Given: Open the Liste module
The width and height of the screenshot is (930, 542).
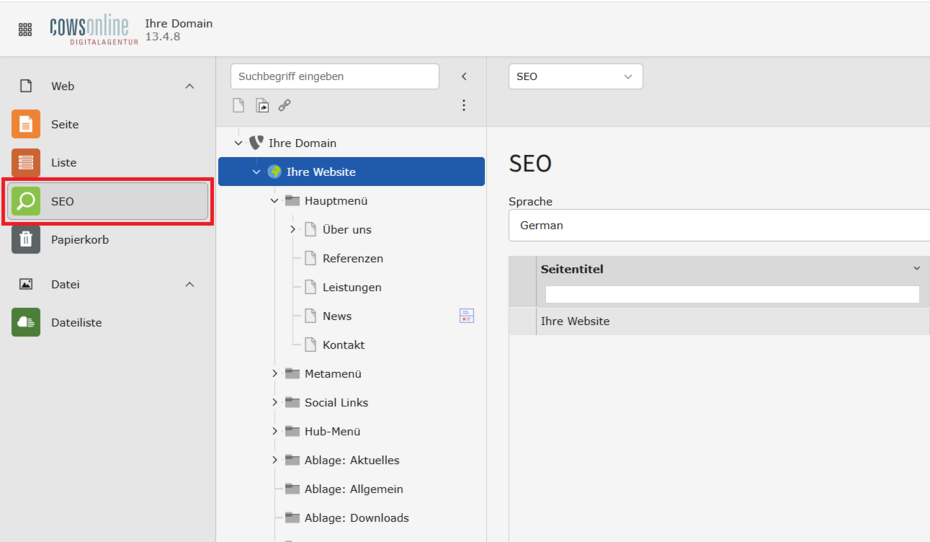Looking at the screenshot, I should [64, 162].
